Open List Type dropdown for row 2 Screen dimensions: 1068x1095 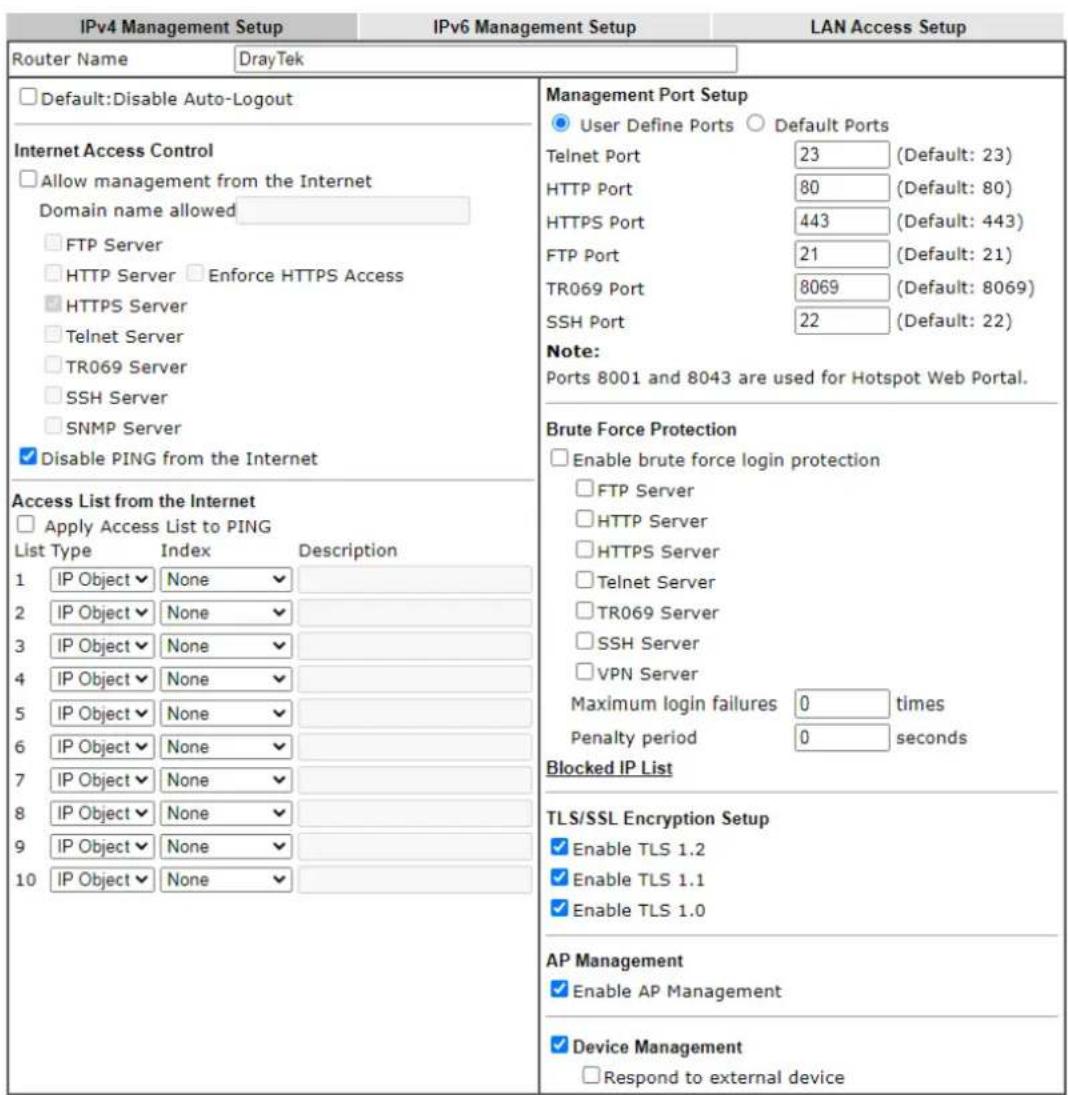pos(102,612)
